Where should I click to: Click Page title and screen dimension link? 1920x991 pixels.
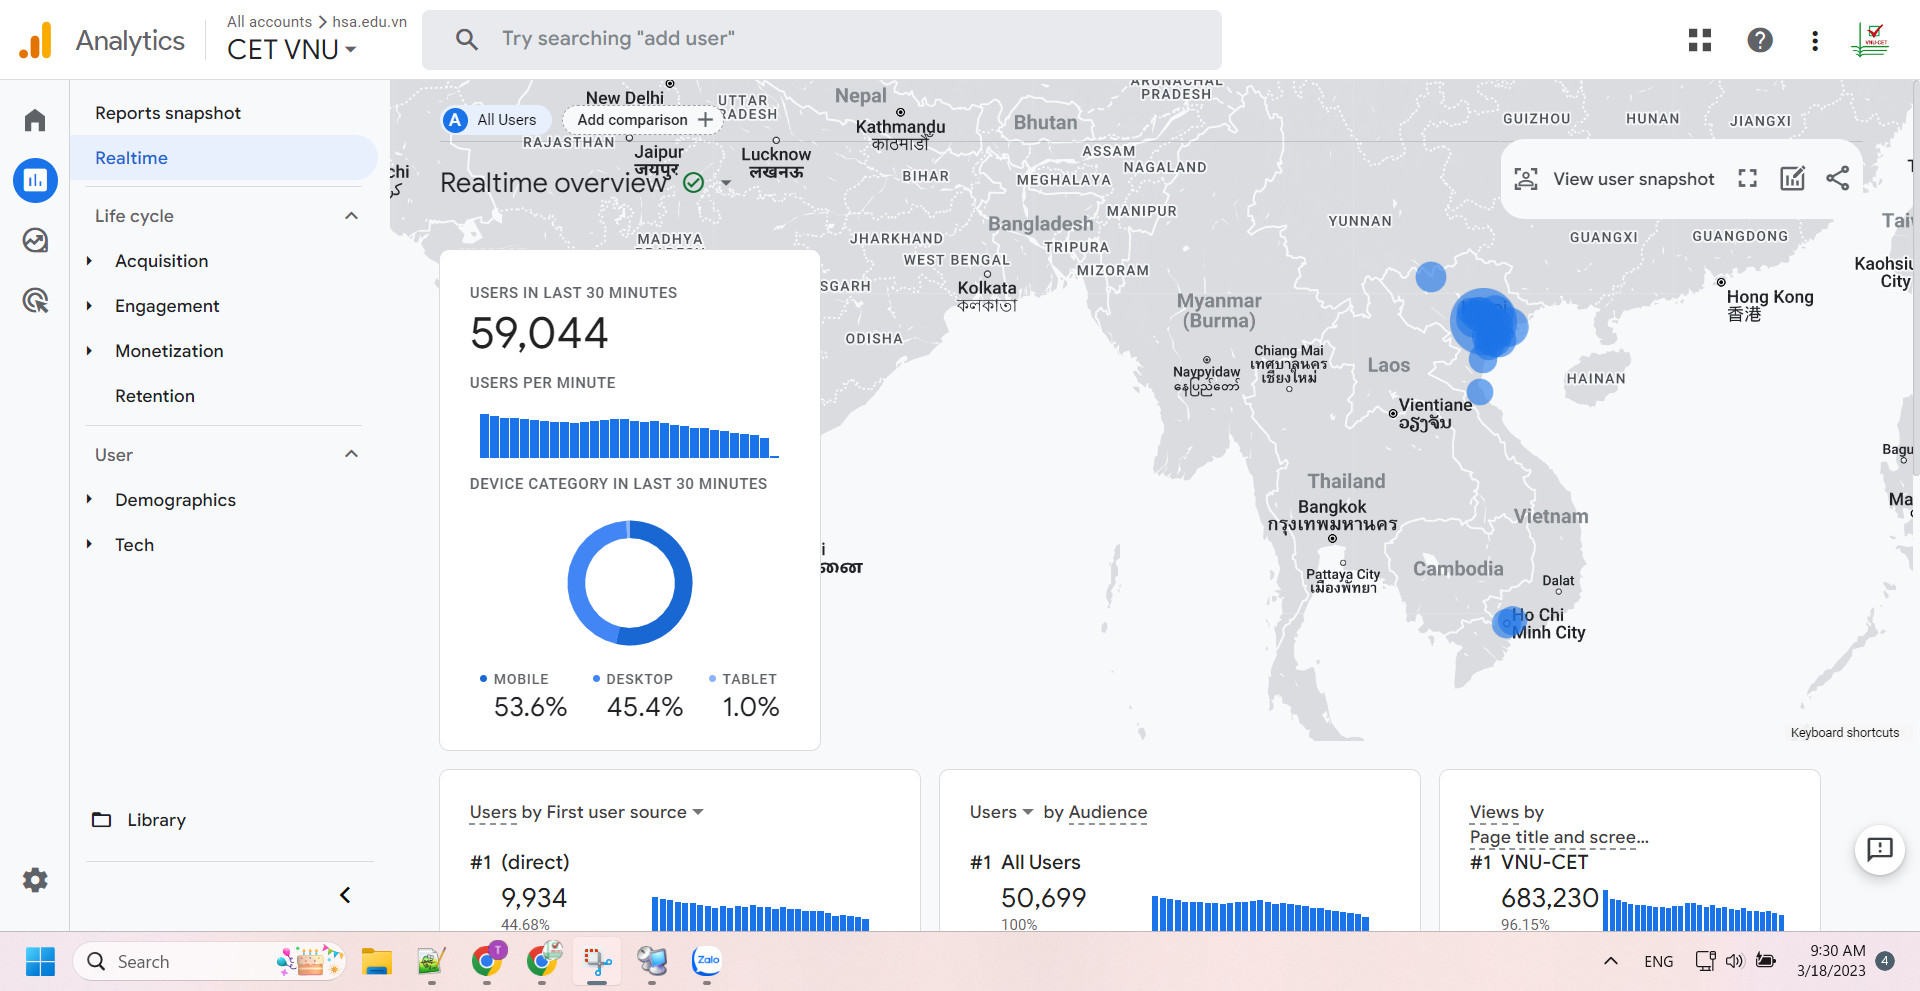[1559, 837]
